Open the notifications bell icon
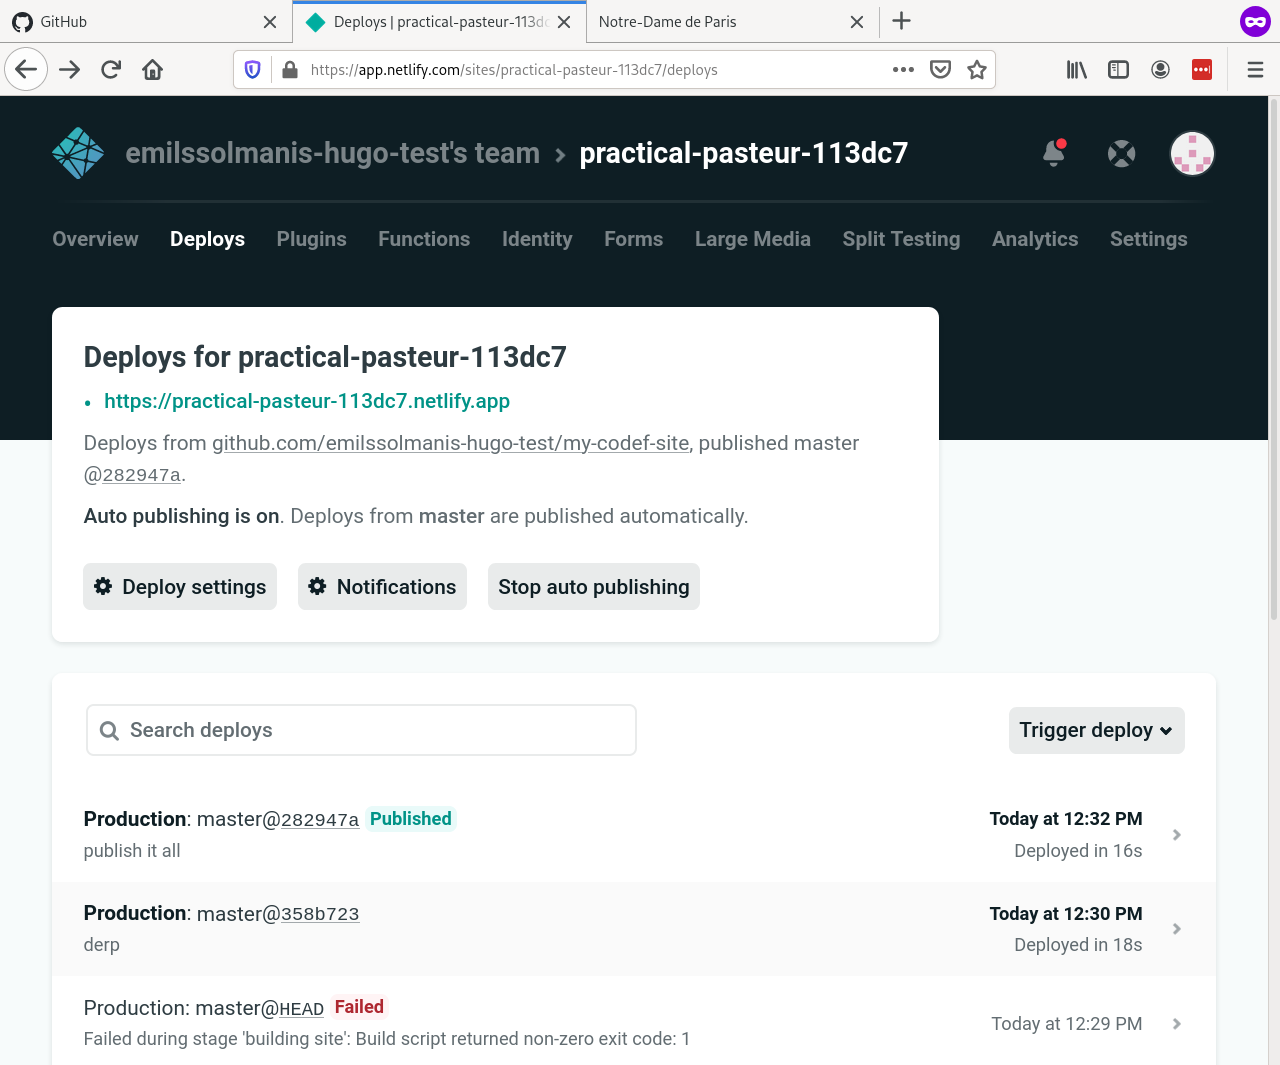This screenshot has width=1280, height=1065. click(1054, 152)
